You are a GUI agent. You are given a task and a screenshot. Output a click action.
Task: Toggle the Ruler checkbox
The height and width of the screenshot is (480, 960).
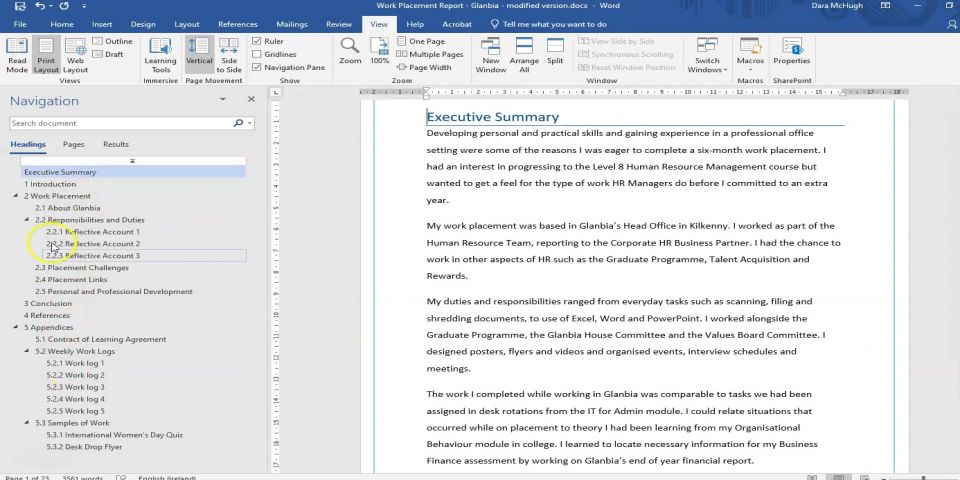pos(257,41)
